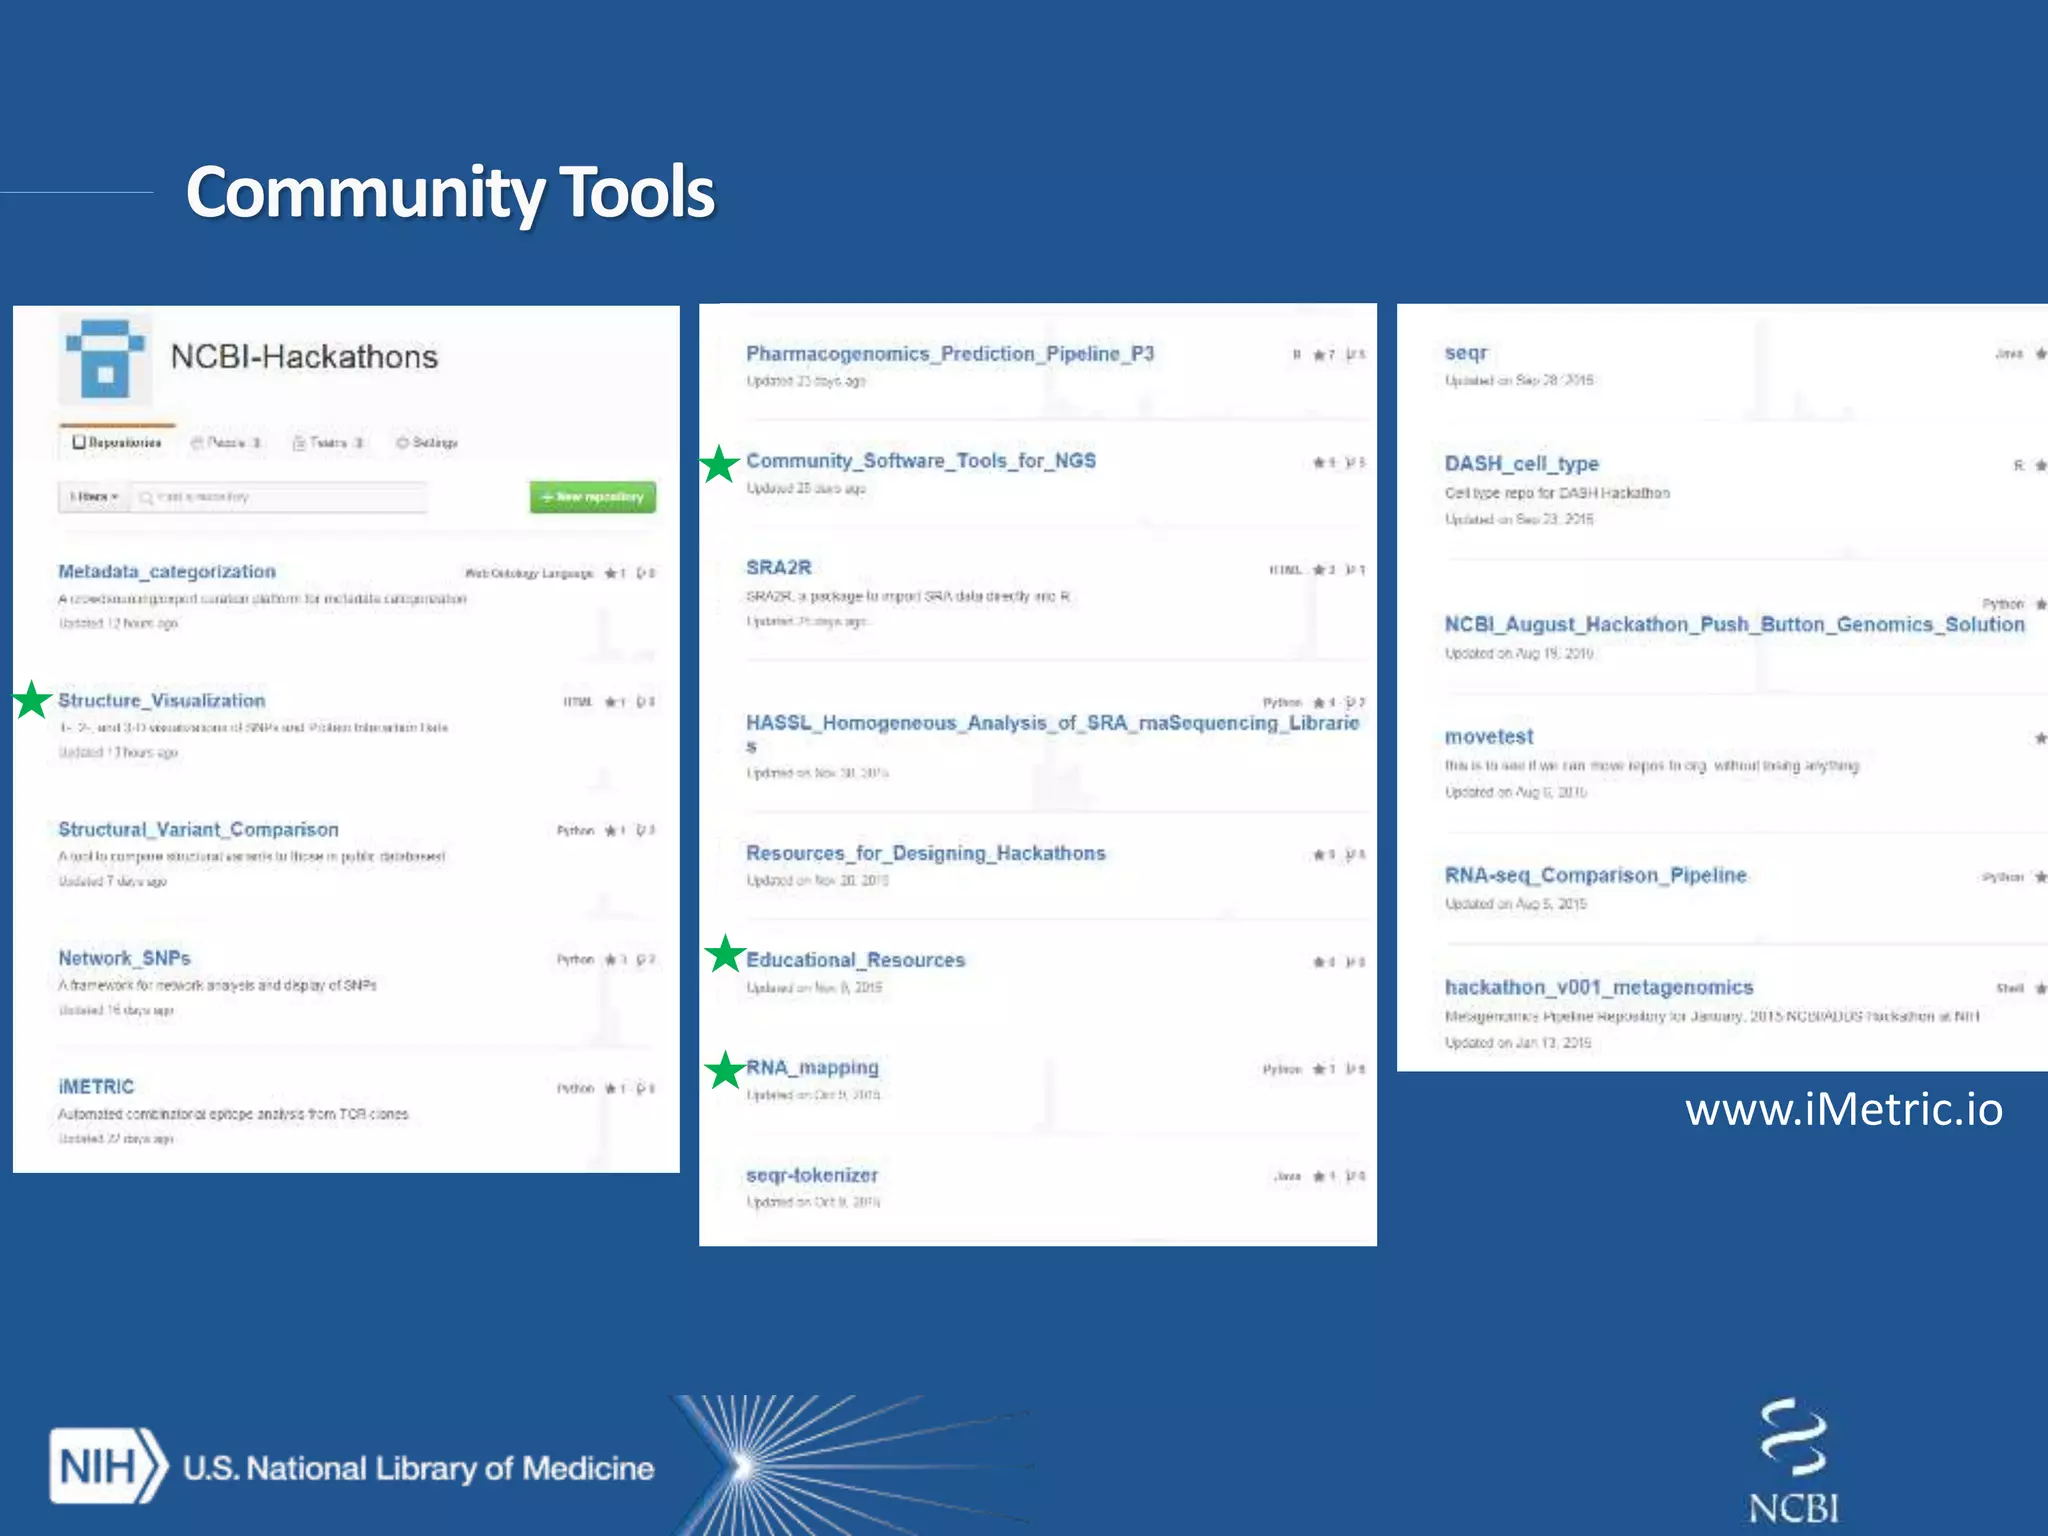Open the Settings tab
Image resolution: width=2048 pixels, height=1536 pixels.
[427, 442]
